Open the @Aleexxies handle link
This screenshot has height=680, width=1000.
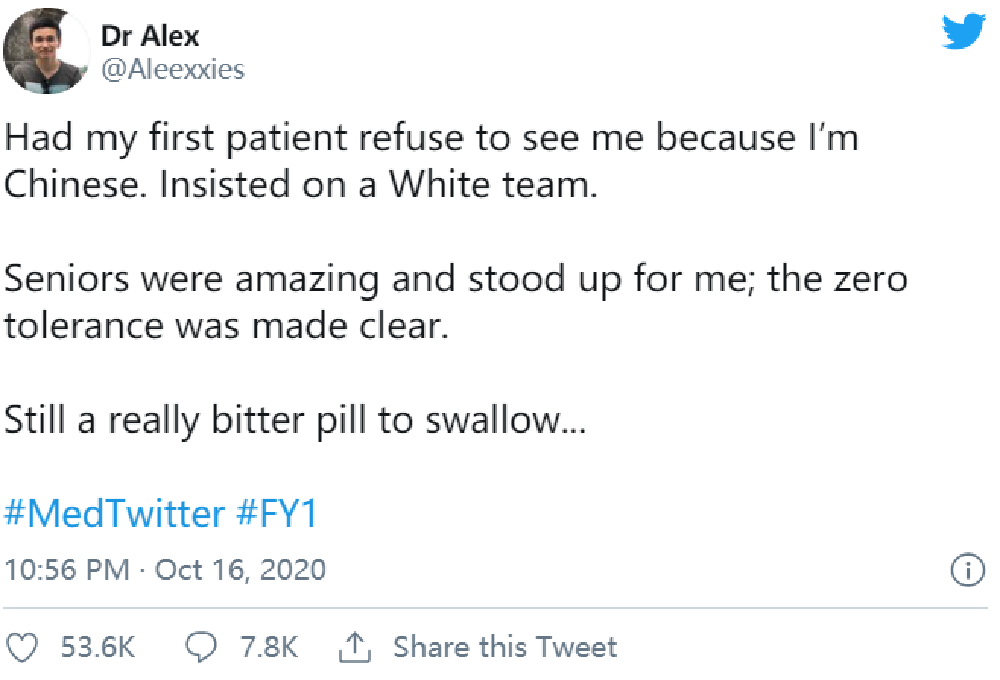[x=173, y=69]
